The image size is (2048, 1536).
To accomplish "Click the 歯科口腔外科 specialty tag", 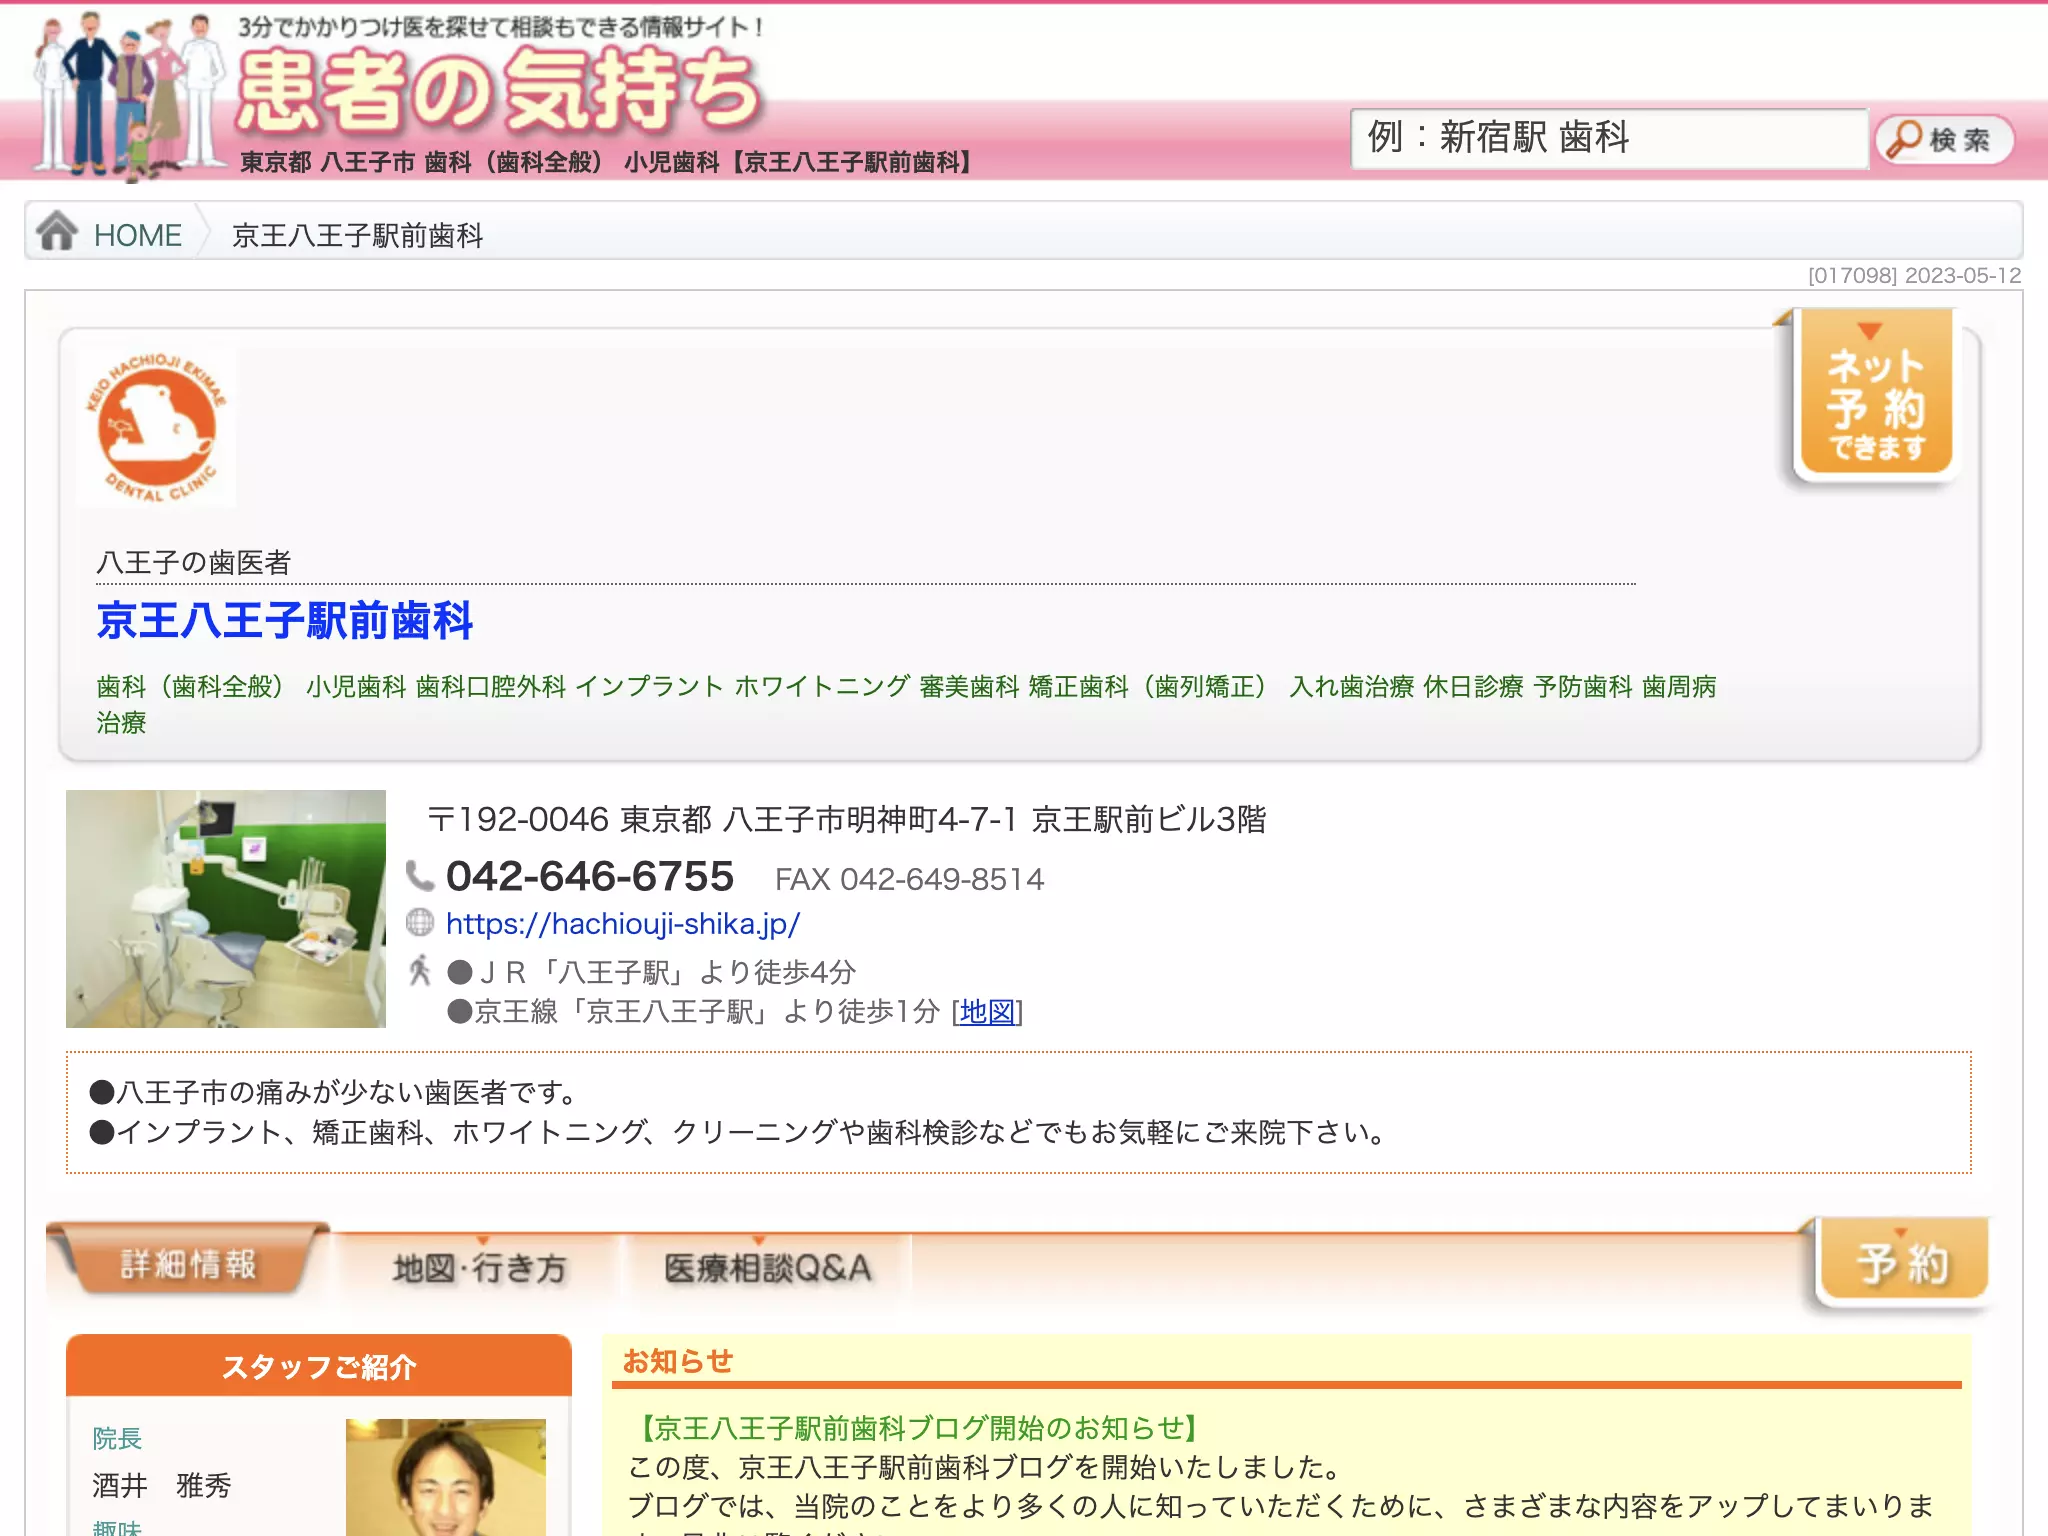I will coord(490,687).
